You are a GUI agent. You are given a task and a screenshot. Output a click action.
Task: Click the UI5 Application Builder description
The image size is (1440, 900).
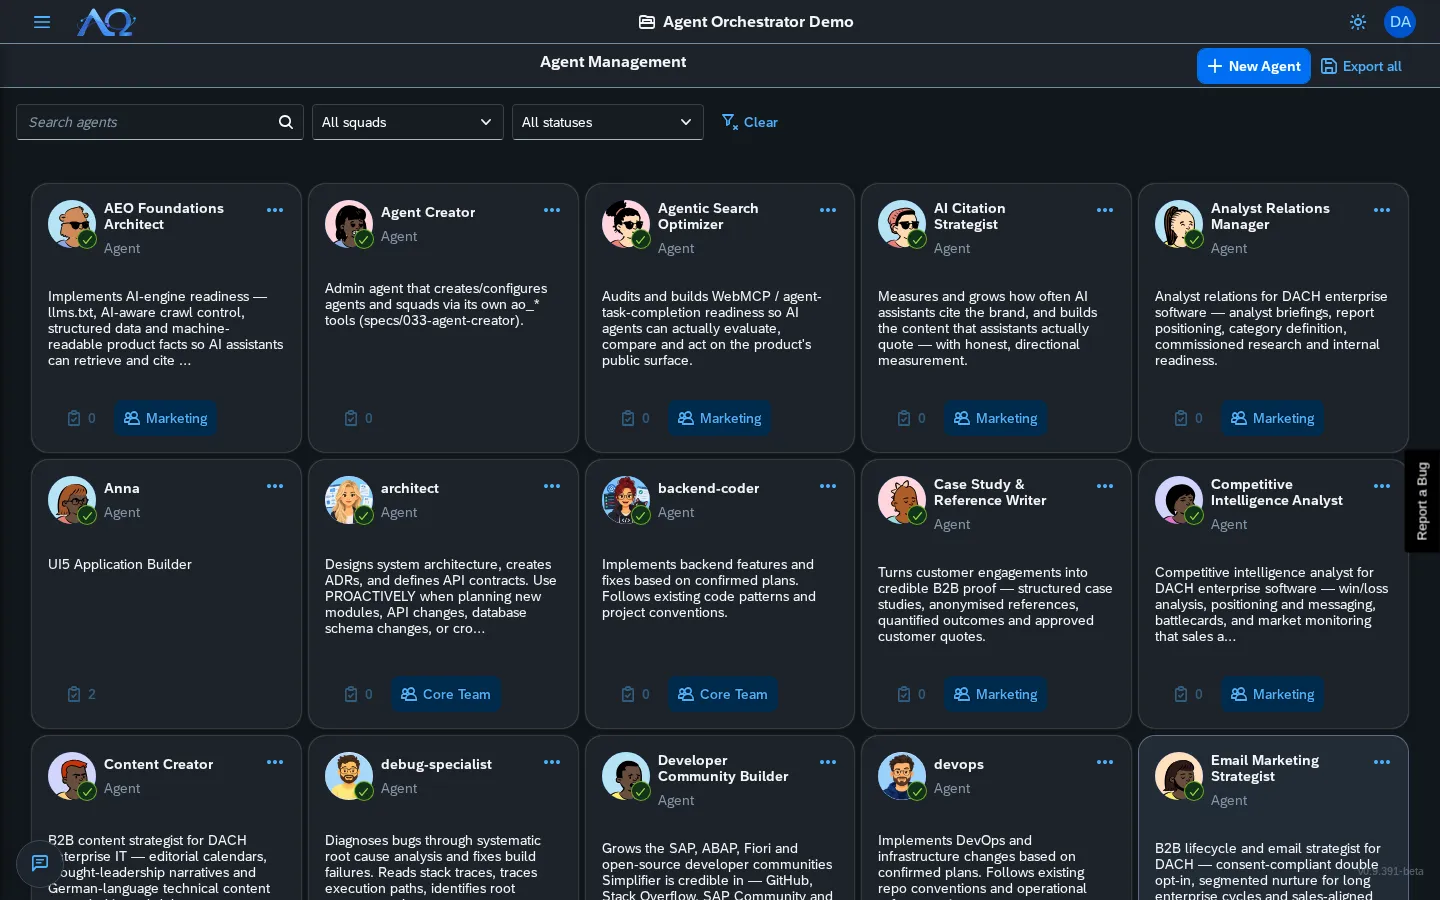click(x=120, y=564)
